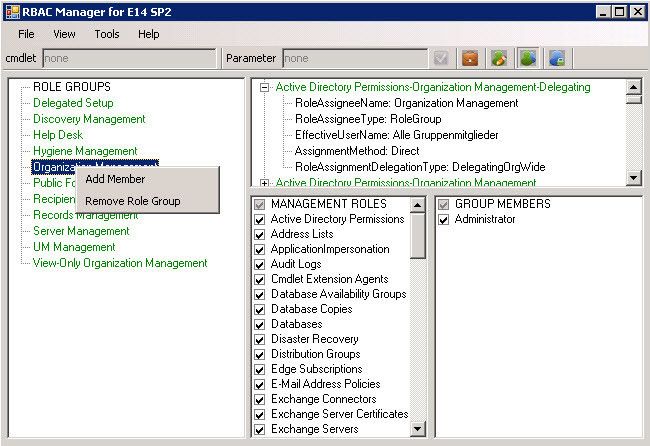
Task: Click 'RoleAssigneeType: RoleGroup' row
Action: pos(368,119)
